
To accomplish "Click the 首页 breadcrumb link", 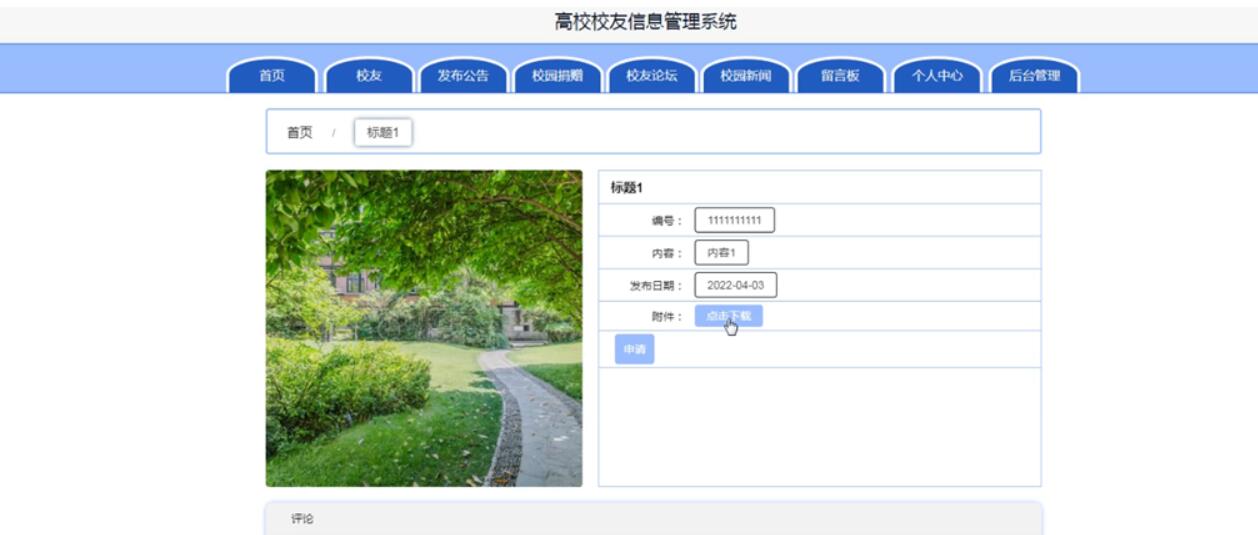I will point(300,132).
